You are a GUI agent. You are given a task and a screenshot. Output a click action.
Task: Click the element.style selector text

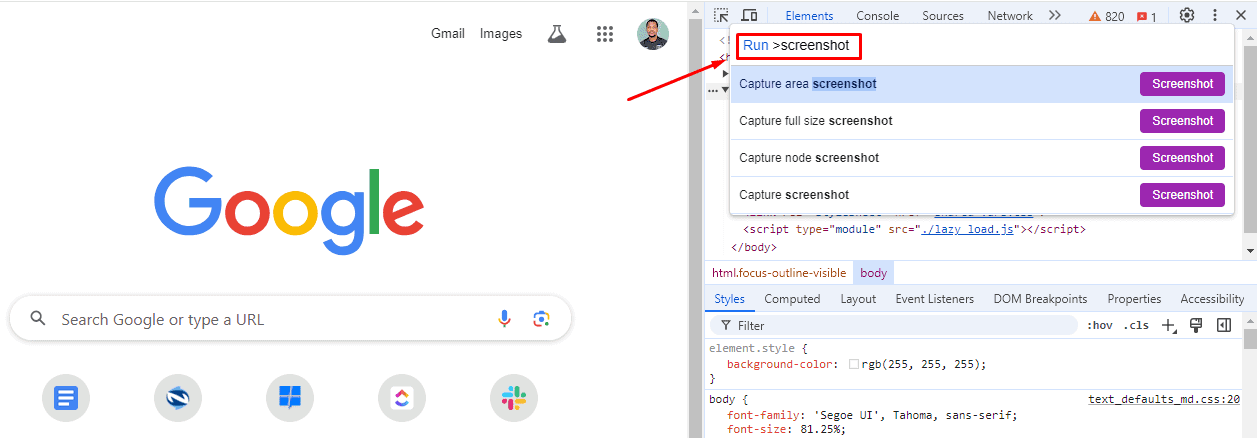(x=750, y=349)
